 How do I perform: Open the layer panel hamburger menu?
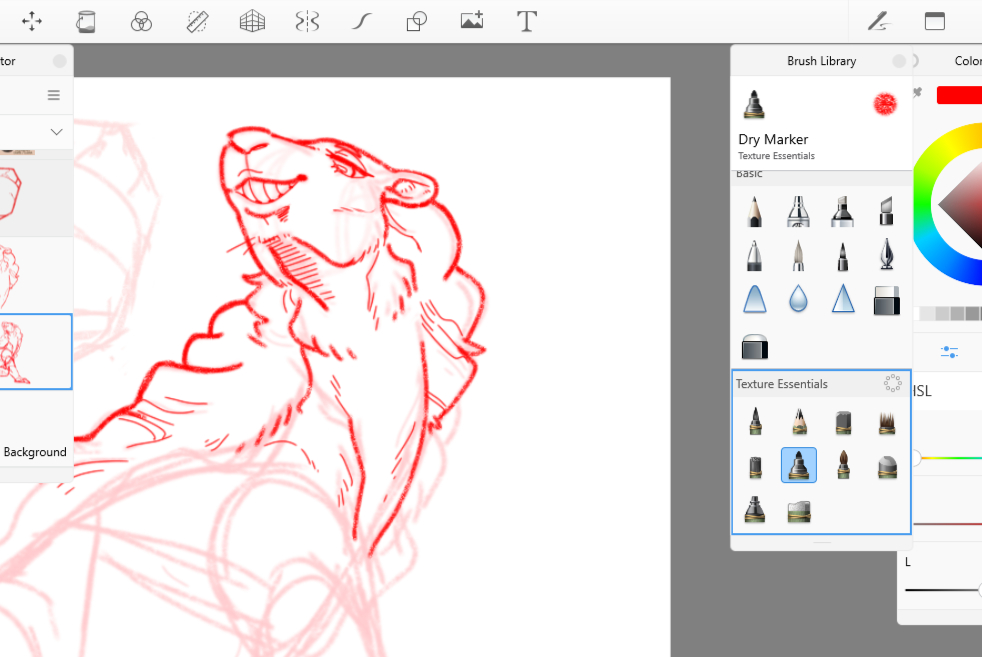(x=54, y=95)
